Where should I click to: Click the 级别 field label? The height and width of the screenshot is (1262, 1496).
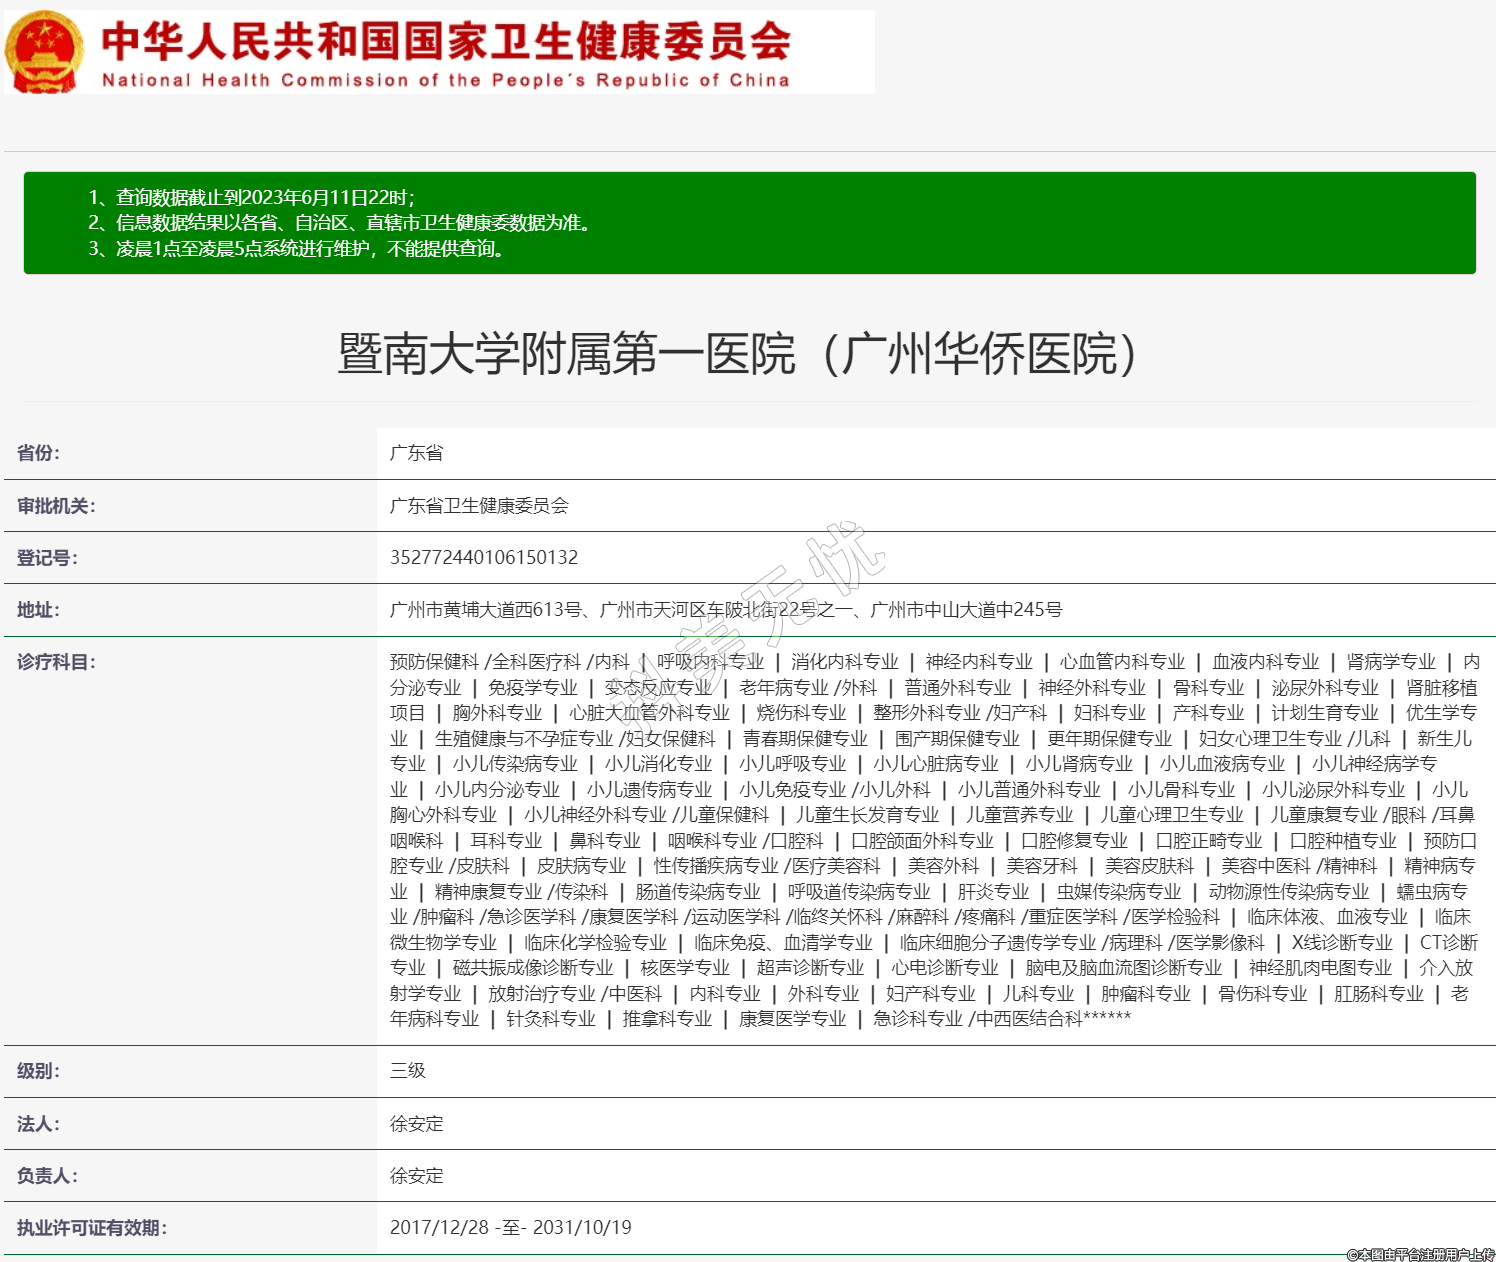(x=38, y=1071)
